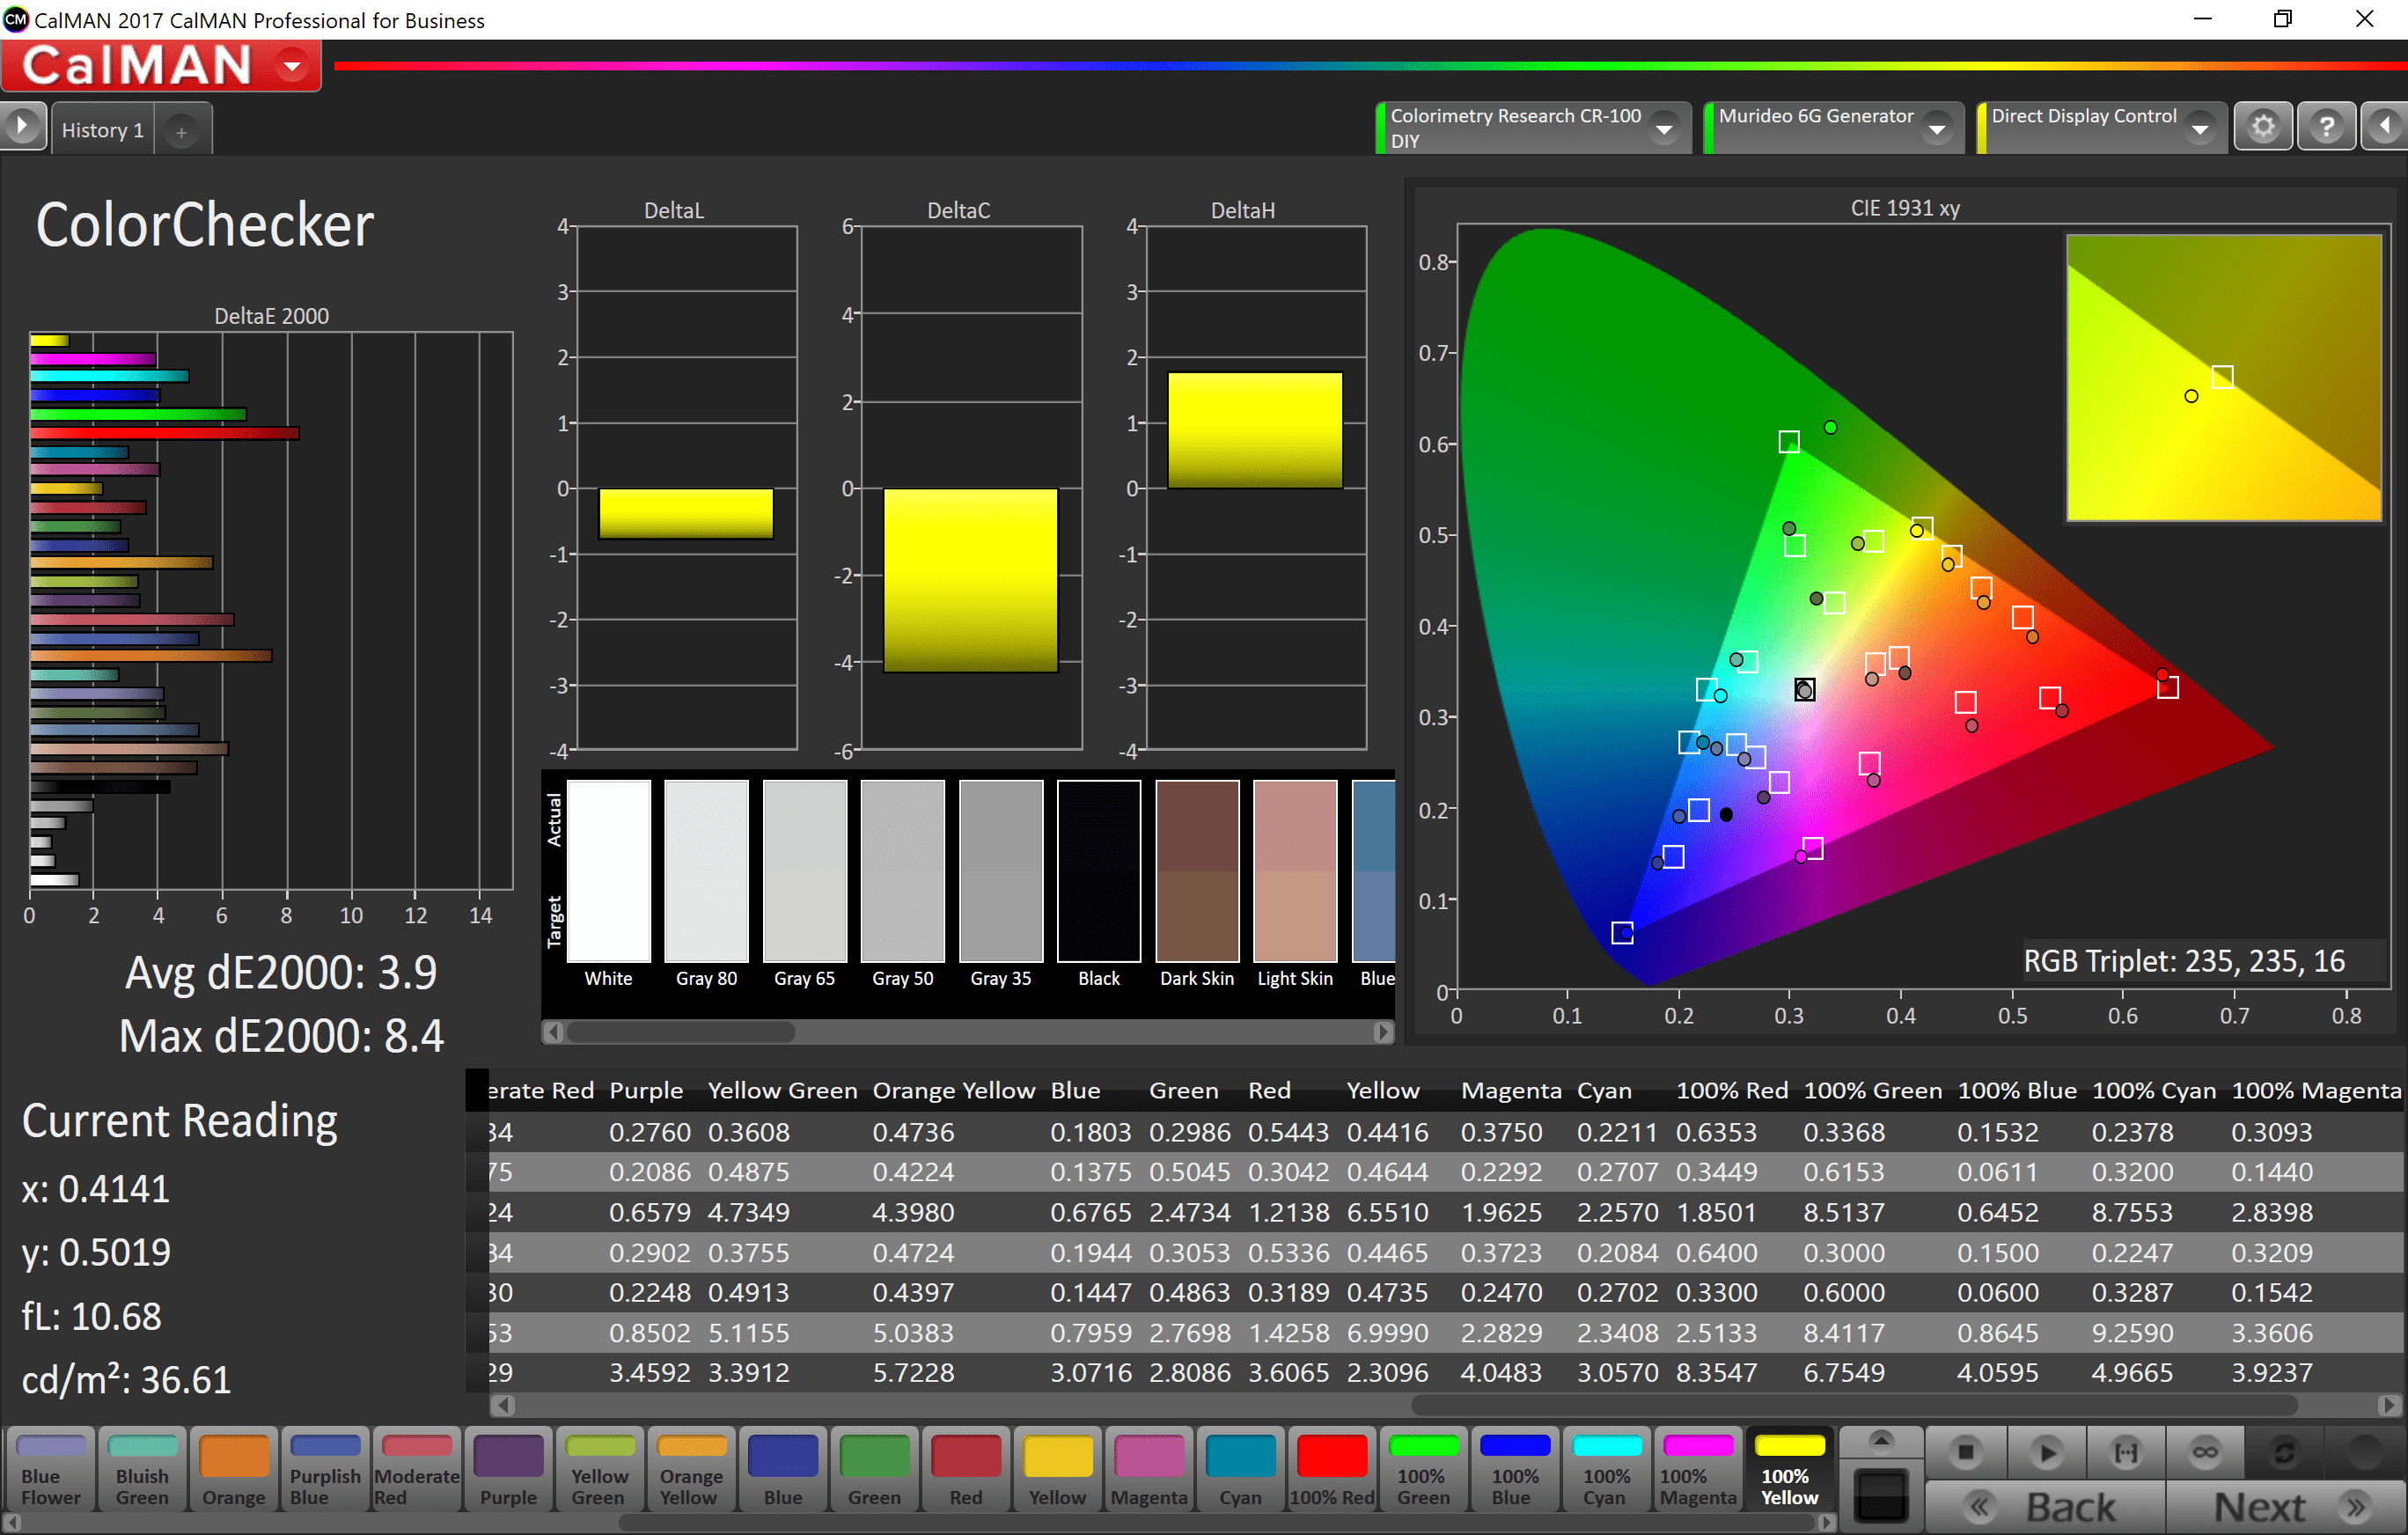Click swatch strip scrollbar left arrow
Screen dimensions: 2408x1535
[x=554, y=1031]
